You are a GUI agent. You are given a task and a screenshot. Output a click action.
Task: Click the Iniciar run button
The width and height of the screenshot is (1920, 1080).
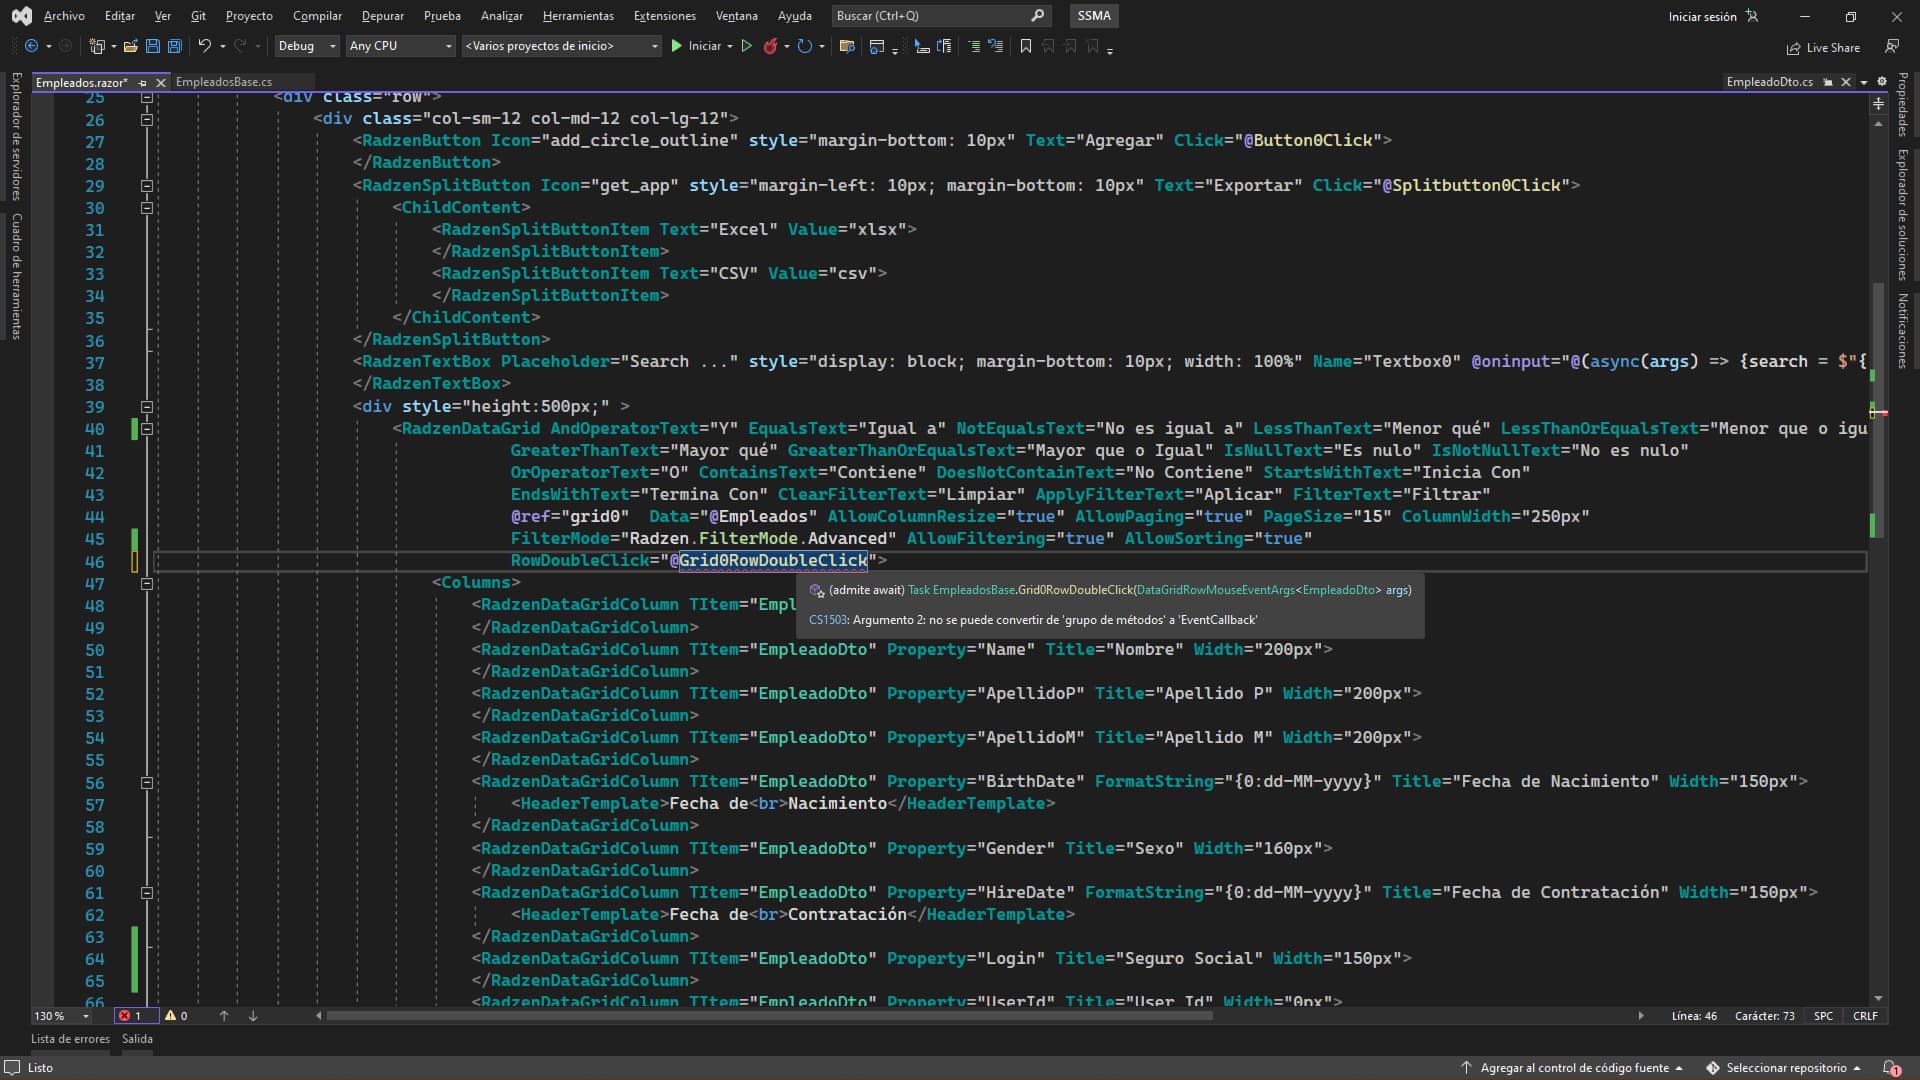tap(696, 46)
